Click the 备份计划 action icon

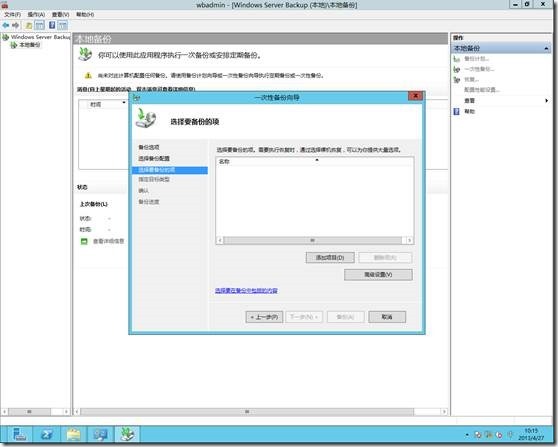[x=457, y=59]
